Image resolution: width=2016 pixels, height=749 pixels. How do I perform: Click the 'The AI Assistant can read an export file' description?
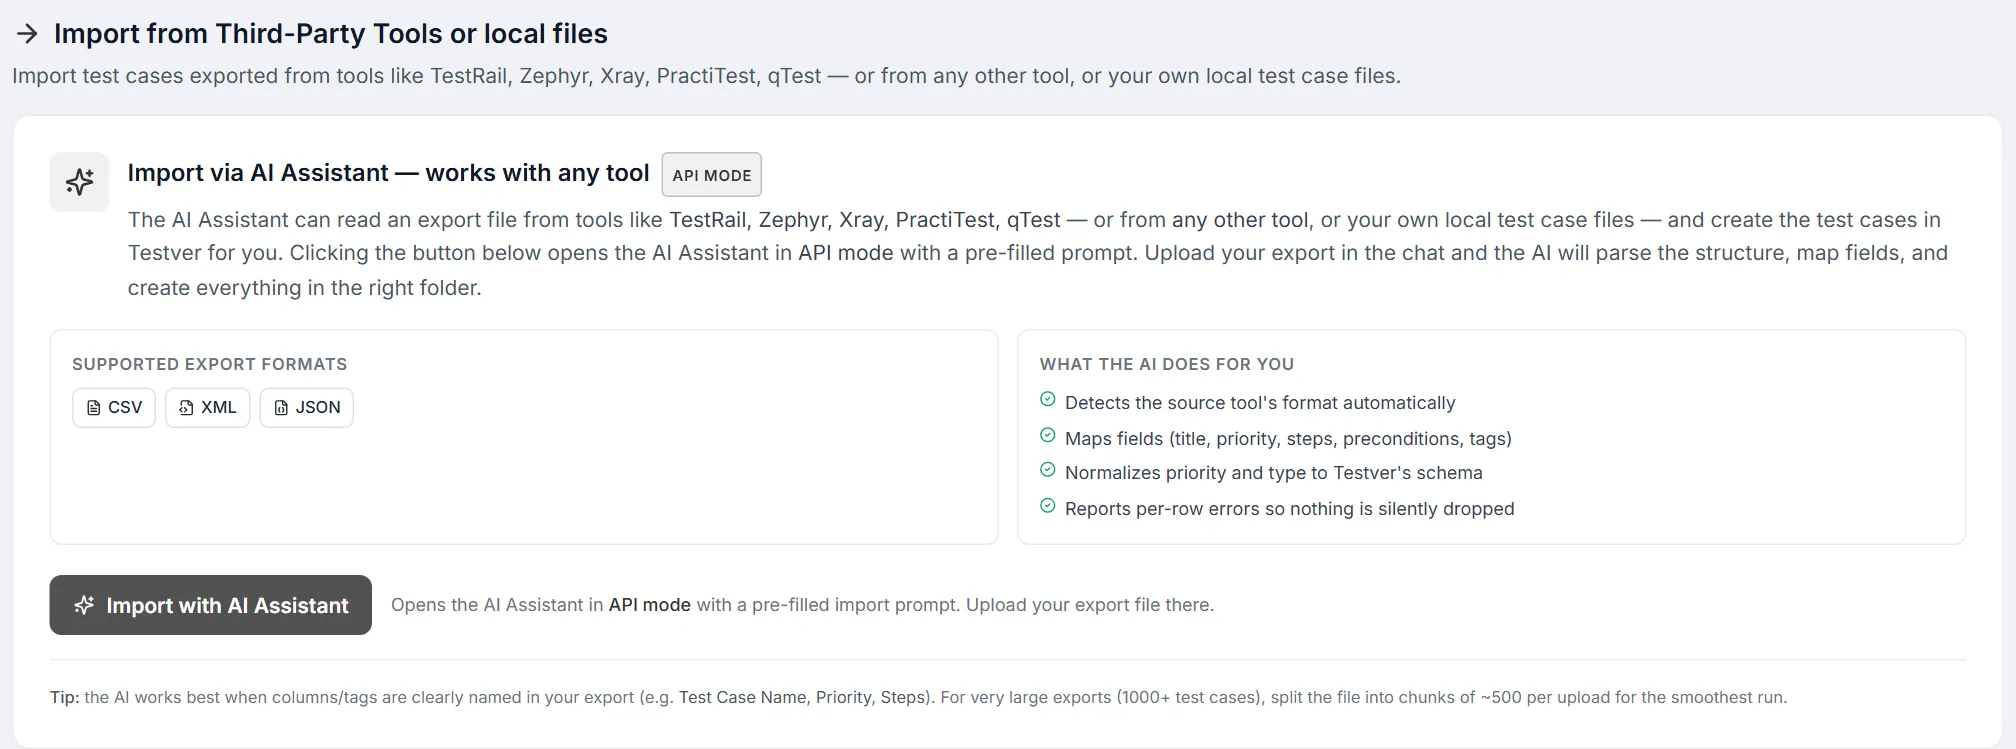(1038, 254)
